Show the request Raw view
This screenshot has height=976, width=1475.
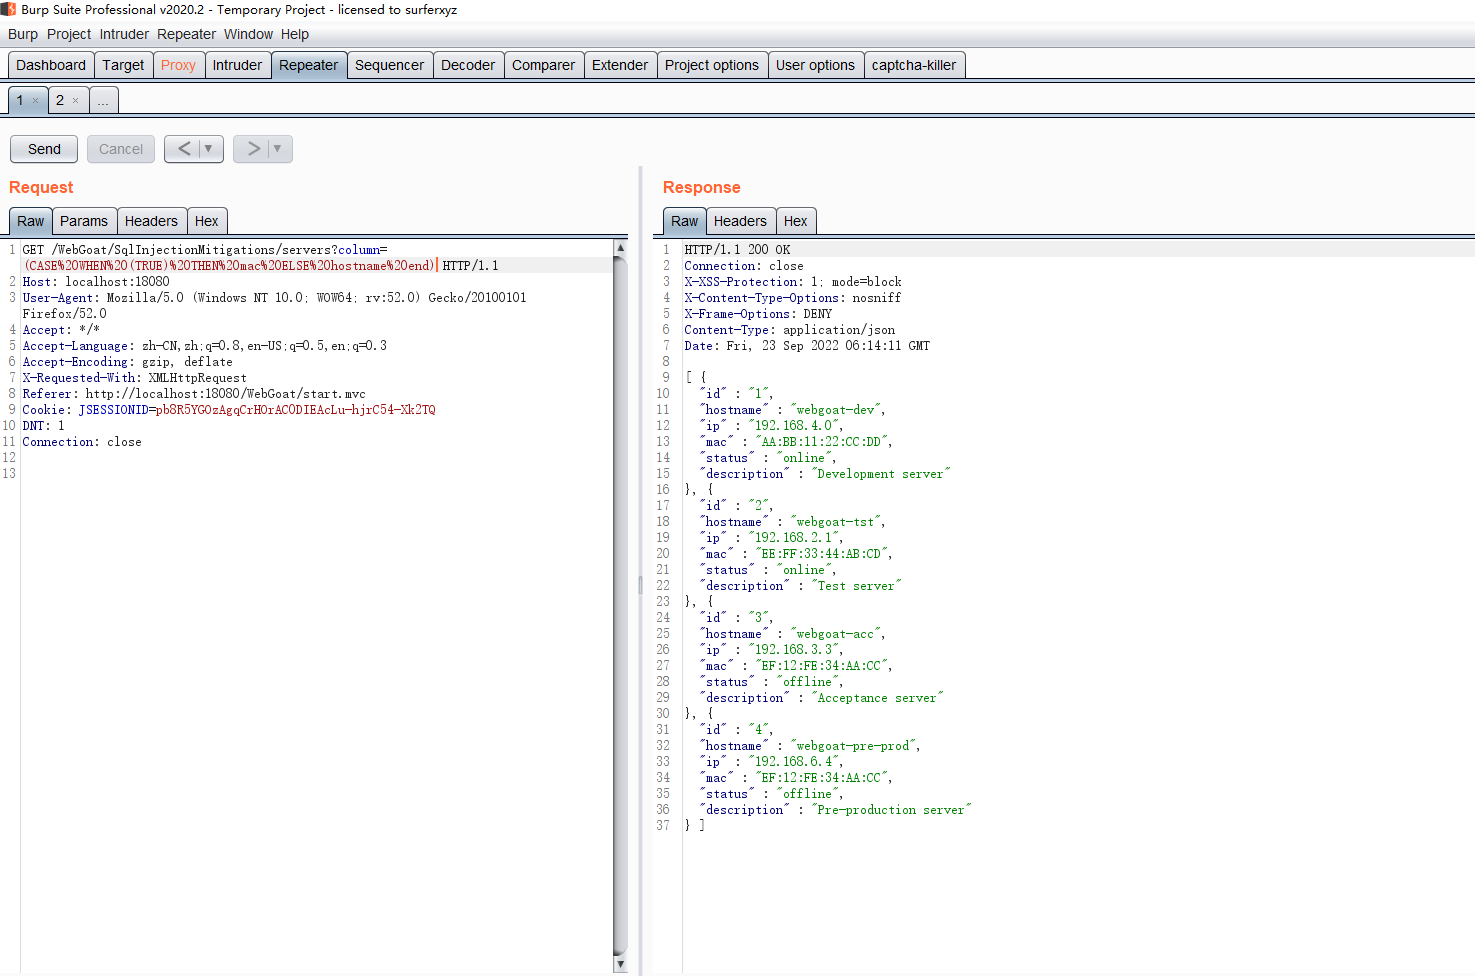(x=31, y=221)
